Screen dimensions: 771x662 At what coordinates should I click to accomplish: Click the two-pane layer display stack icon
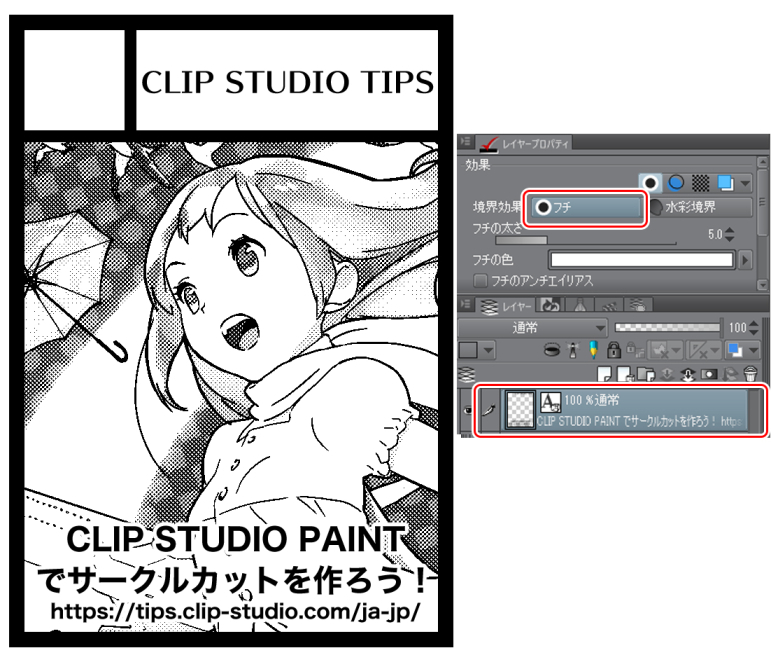click(x=466, y=374)
